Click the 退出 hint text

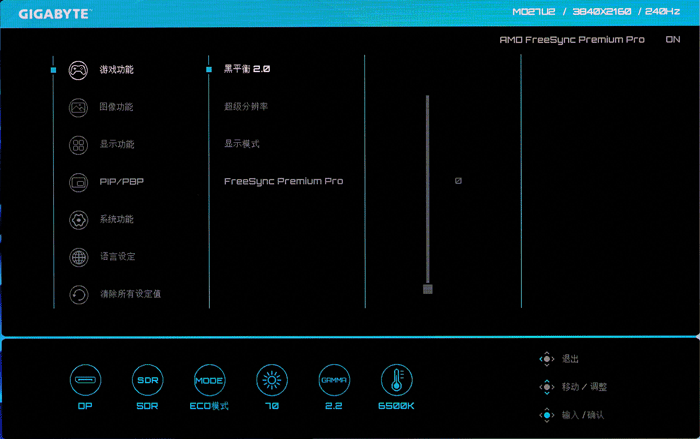click(x=570, y=359)
